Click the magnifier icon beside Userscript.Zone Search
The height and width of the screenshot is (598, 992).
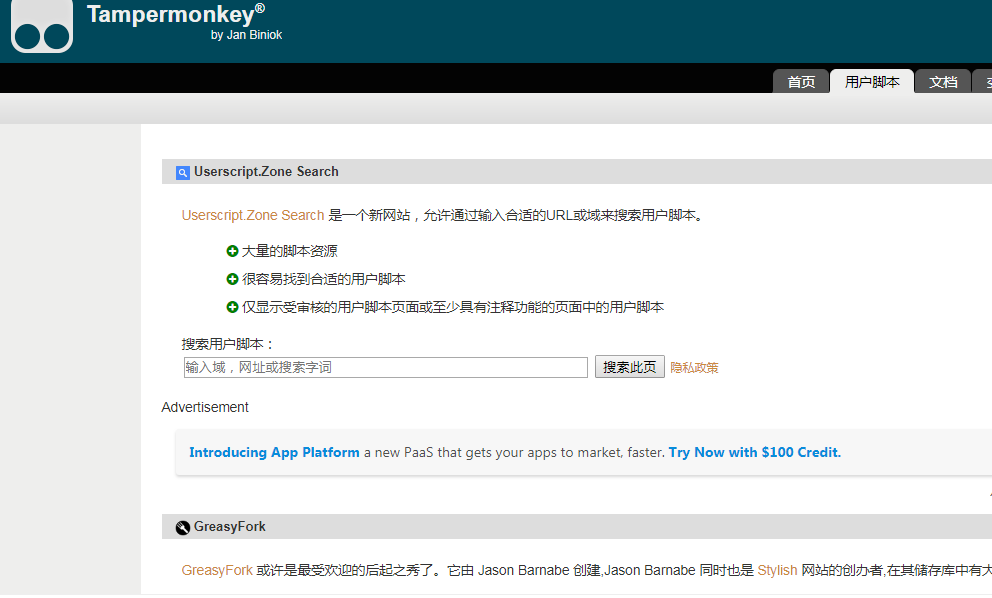click(182, 172)
